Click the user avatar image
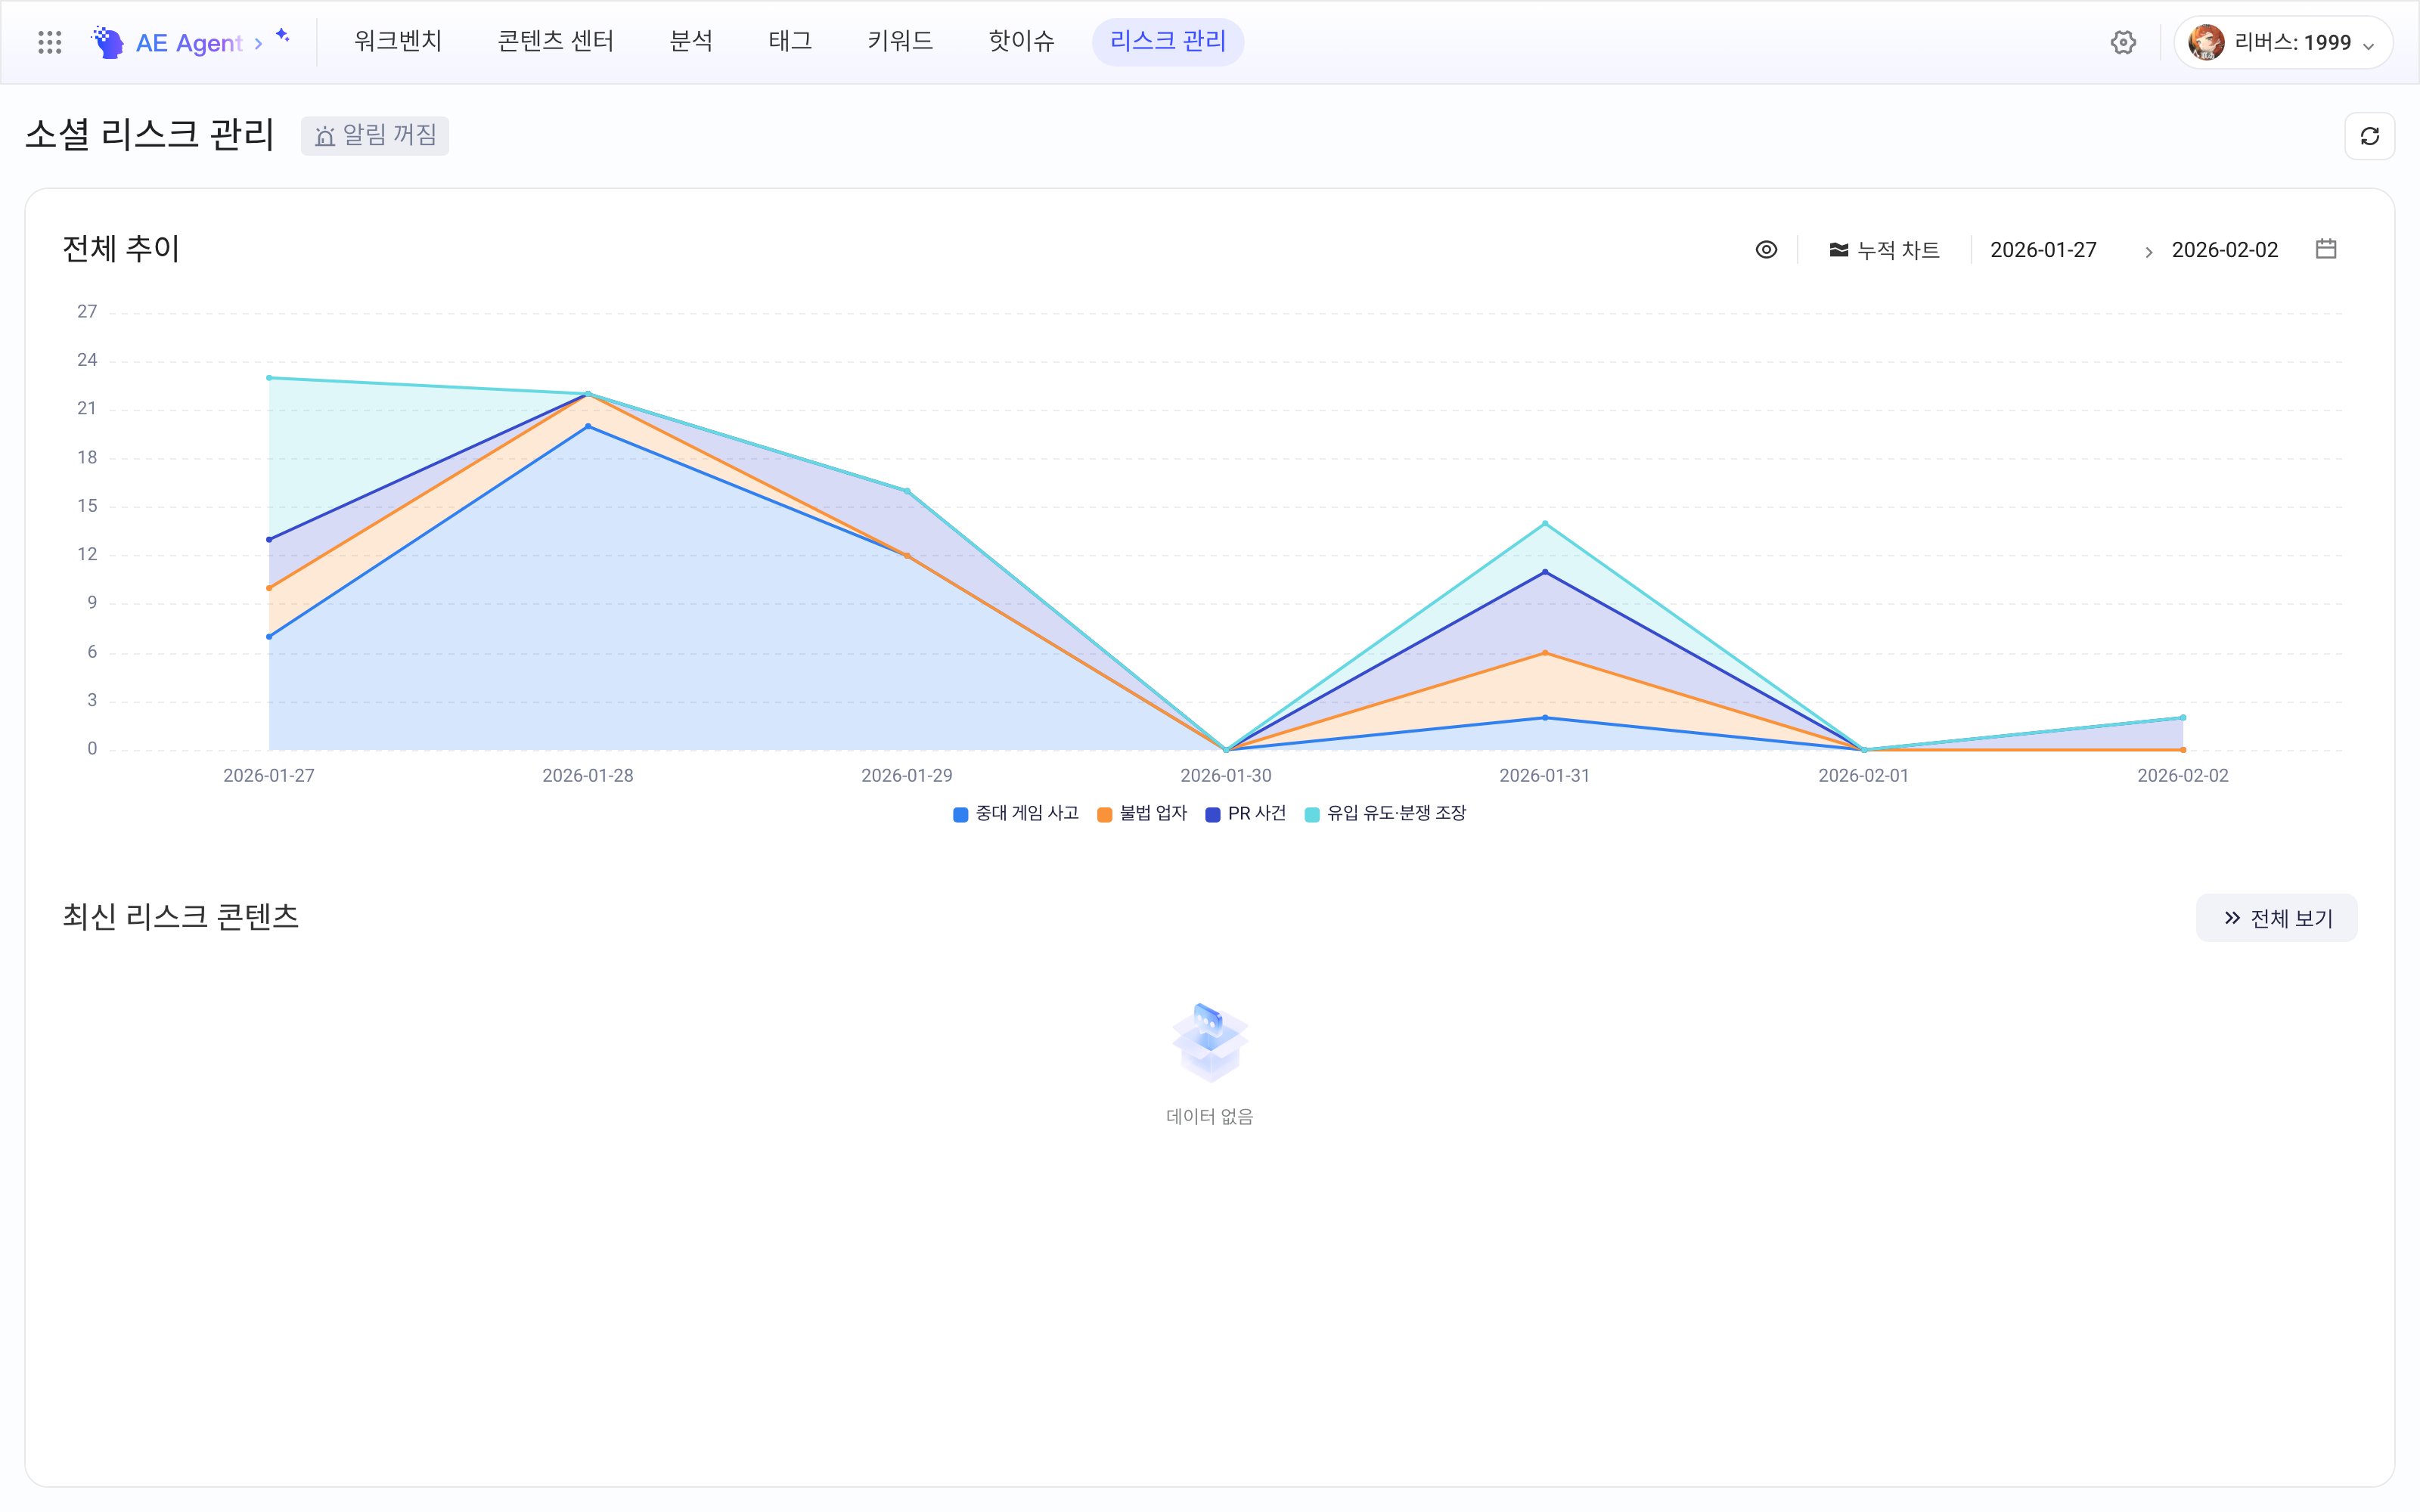Viewport: 2420px width, 1512px height. coord(2206,42)
